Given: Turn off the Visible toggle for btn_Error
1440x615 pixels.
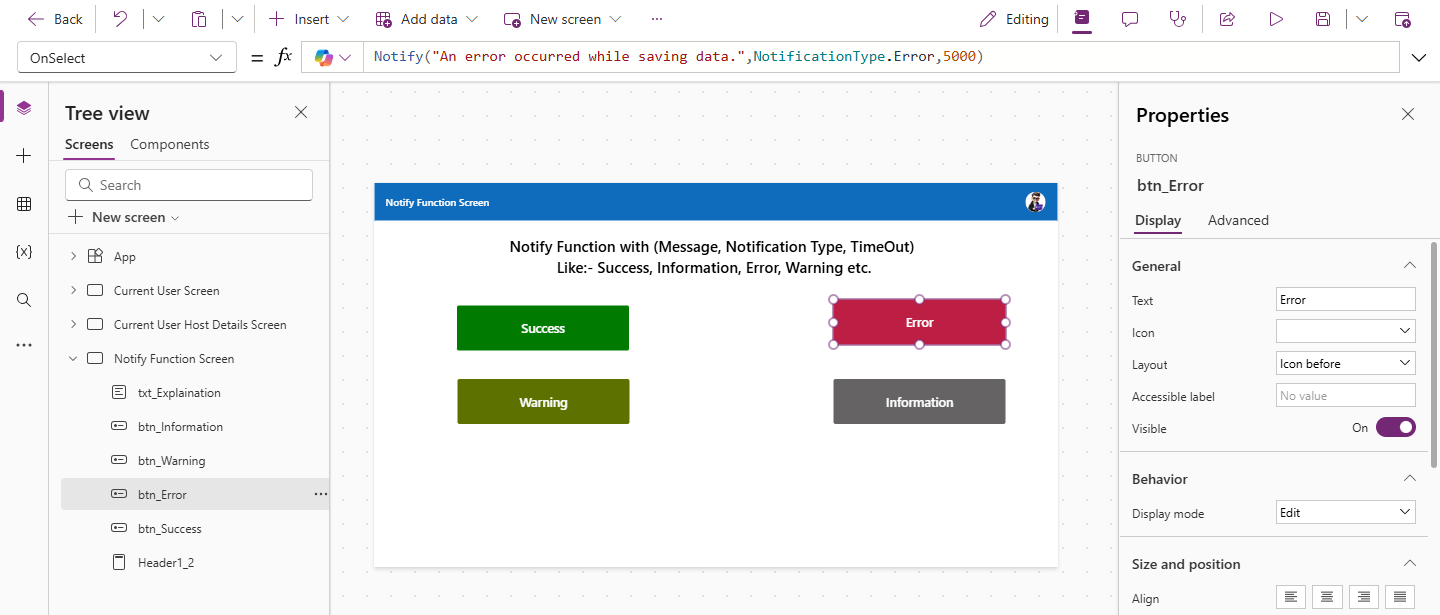Looking at the screenshot, I should 1395,427.
